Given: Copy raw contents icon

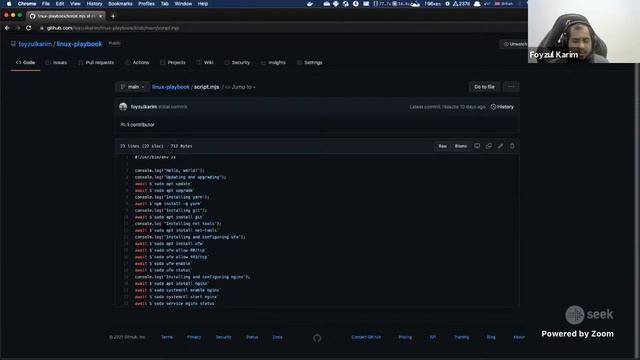Looking at the screenshot, I should click(489, 146).
